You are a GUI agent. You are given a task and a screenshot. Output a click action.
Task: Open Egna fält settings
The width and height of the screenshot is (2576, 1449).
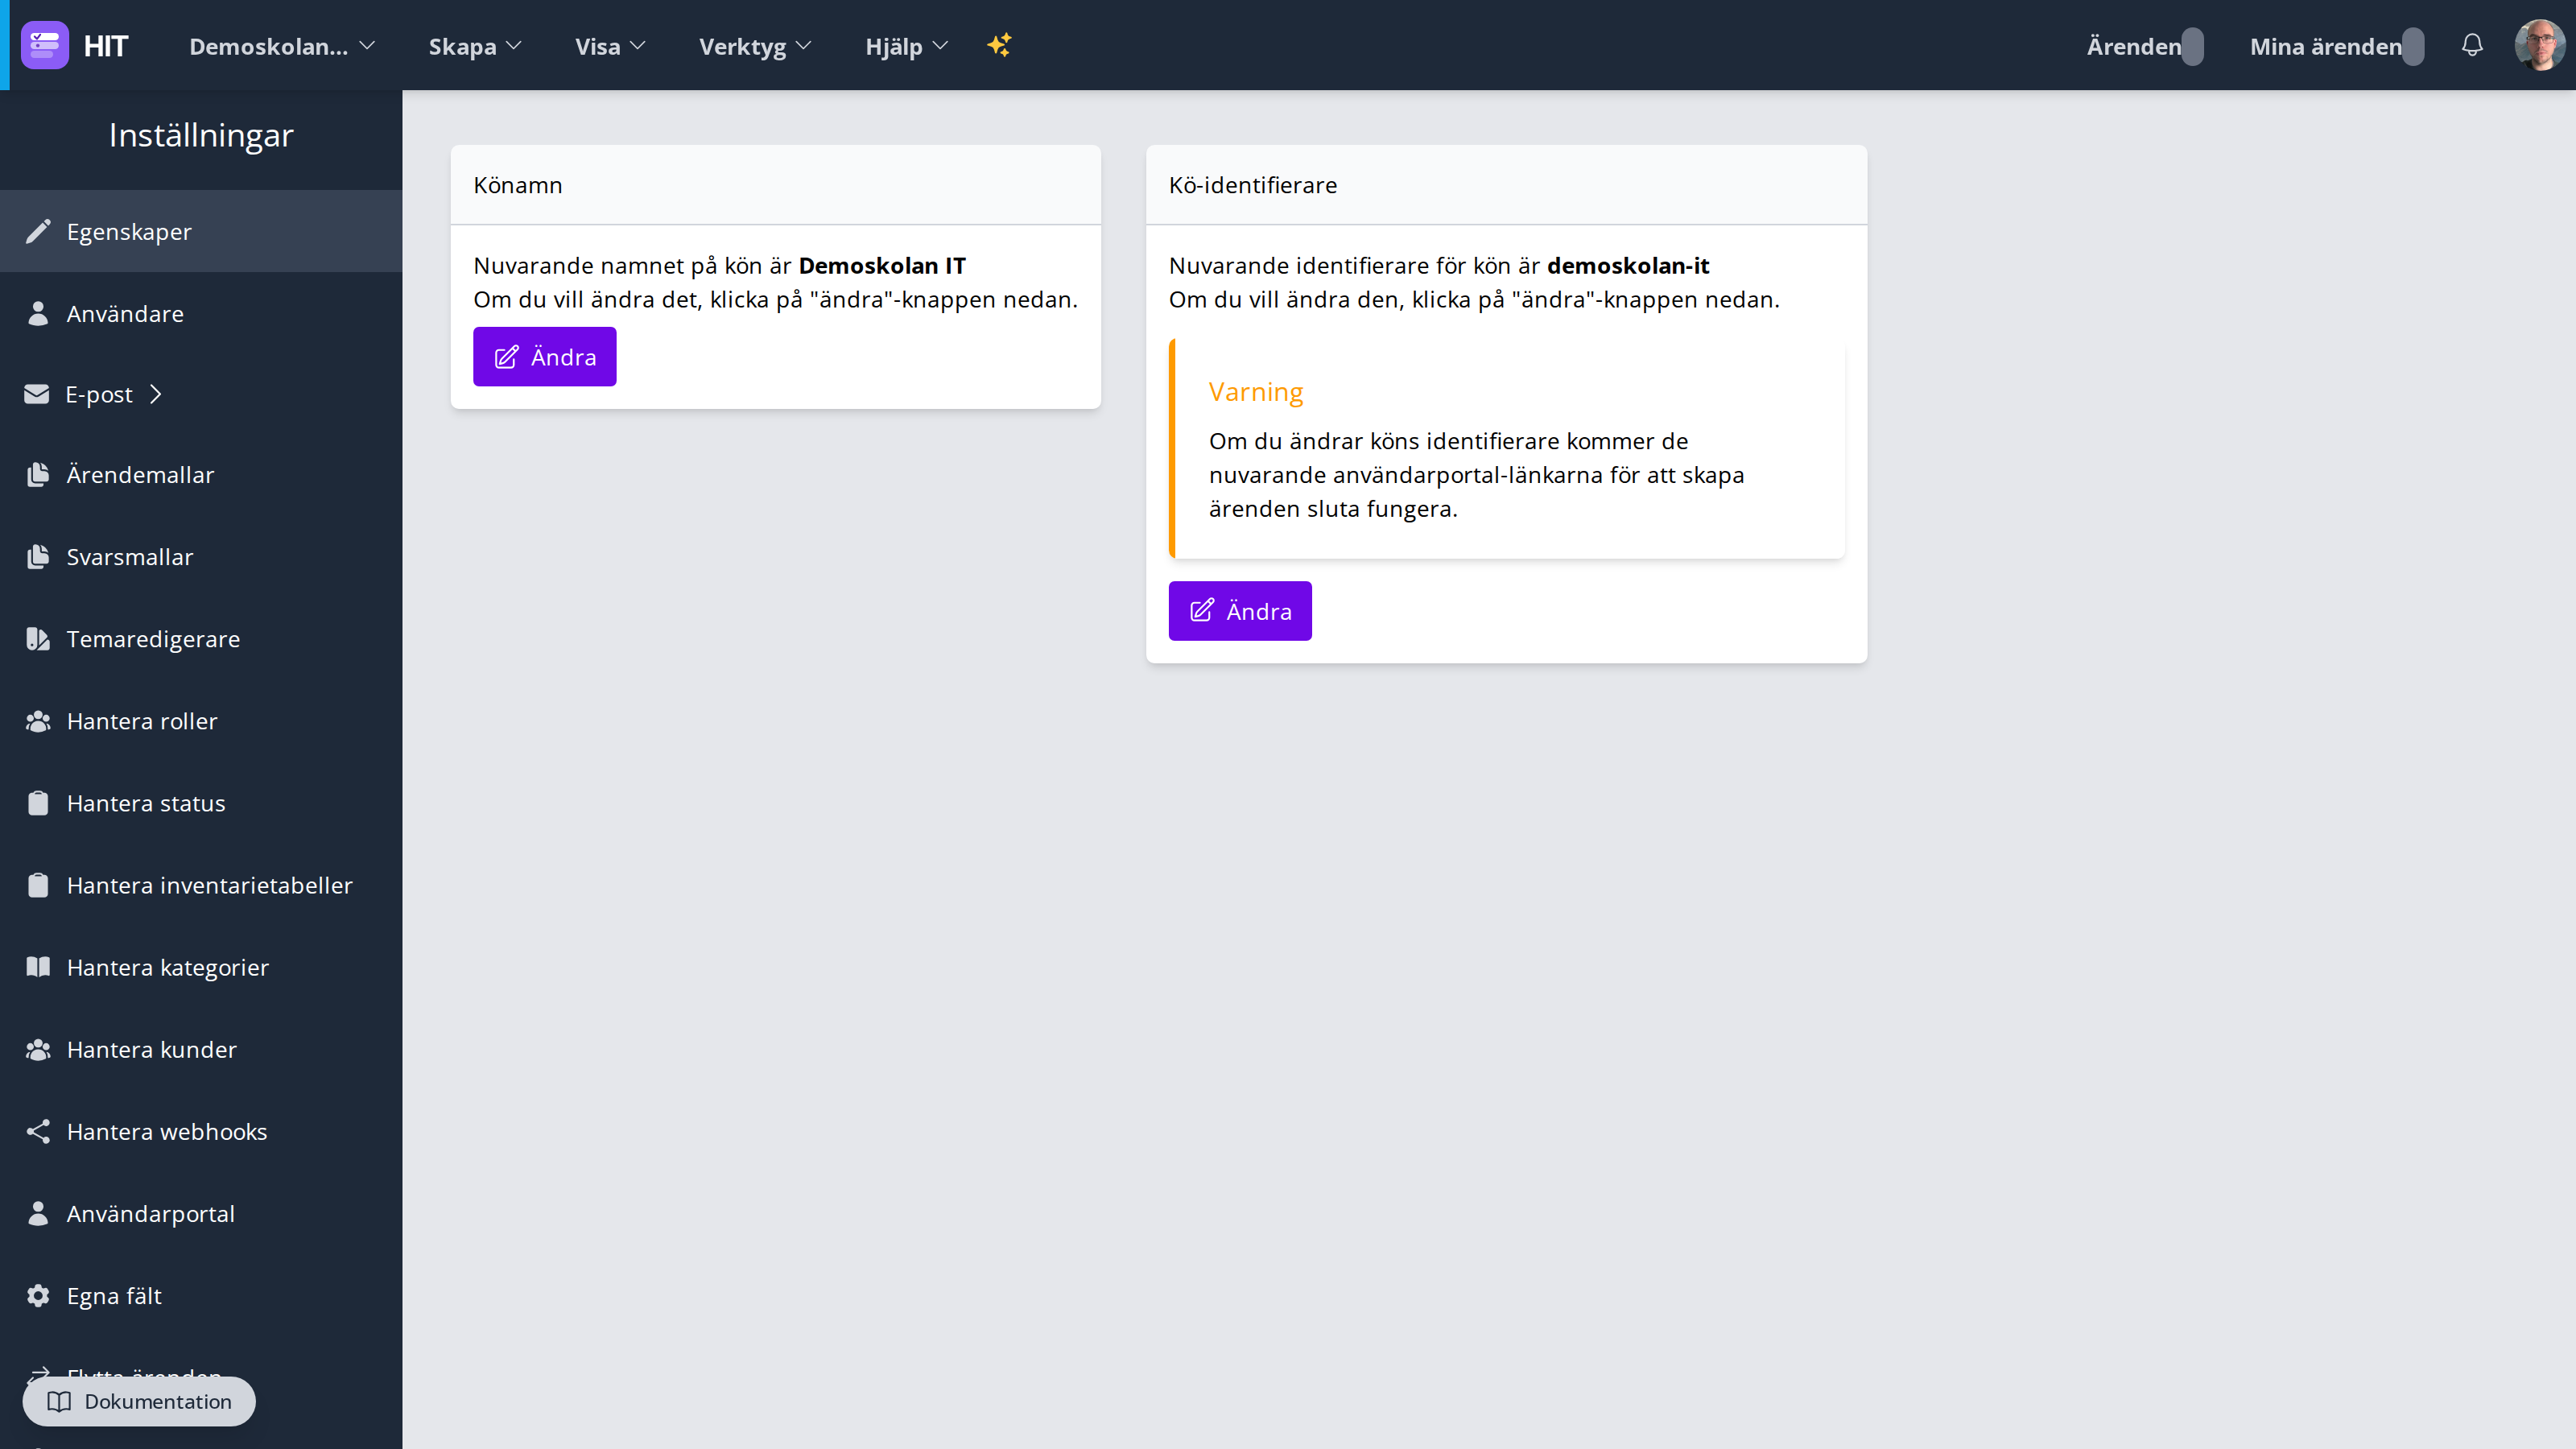point(201,1295)
